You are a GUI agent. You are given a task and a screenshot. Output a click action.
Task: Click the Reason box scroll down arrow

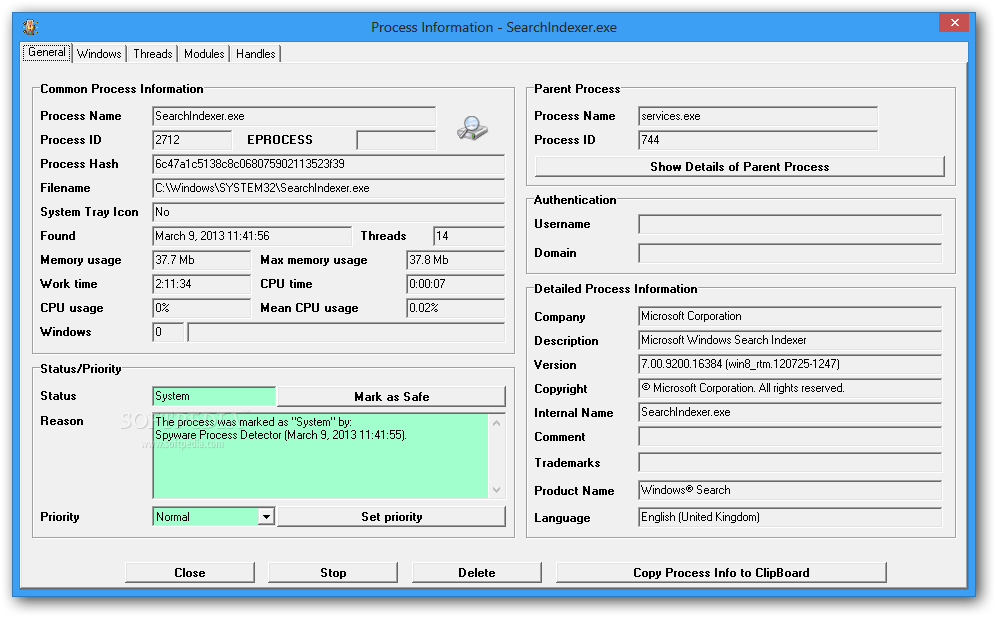click(497, 490)
